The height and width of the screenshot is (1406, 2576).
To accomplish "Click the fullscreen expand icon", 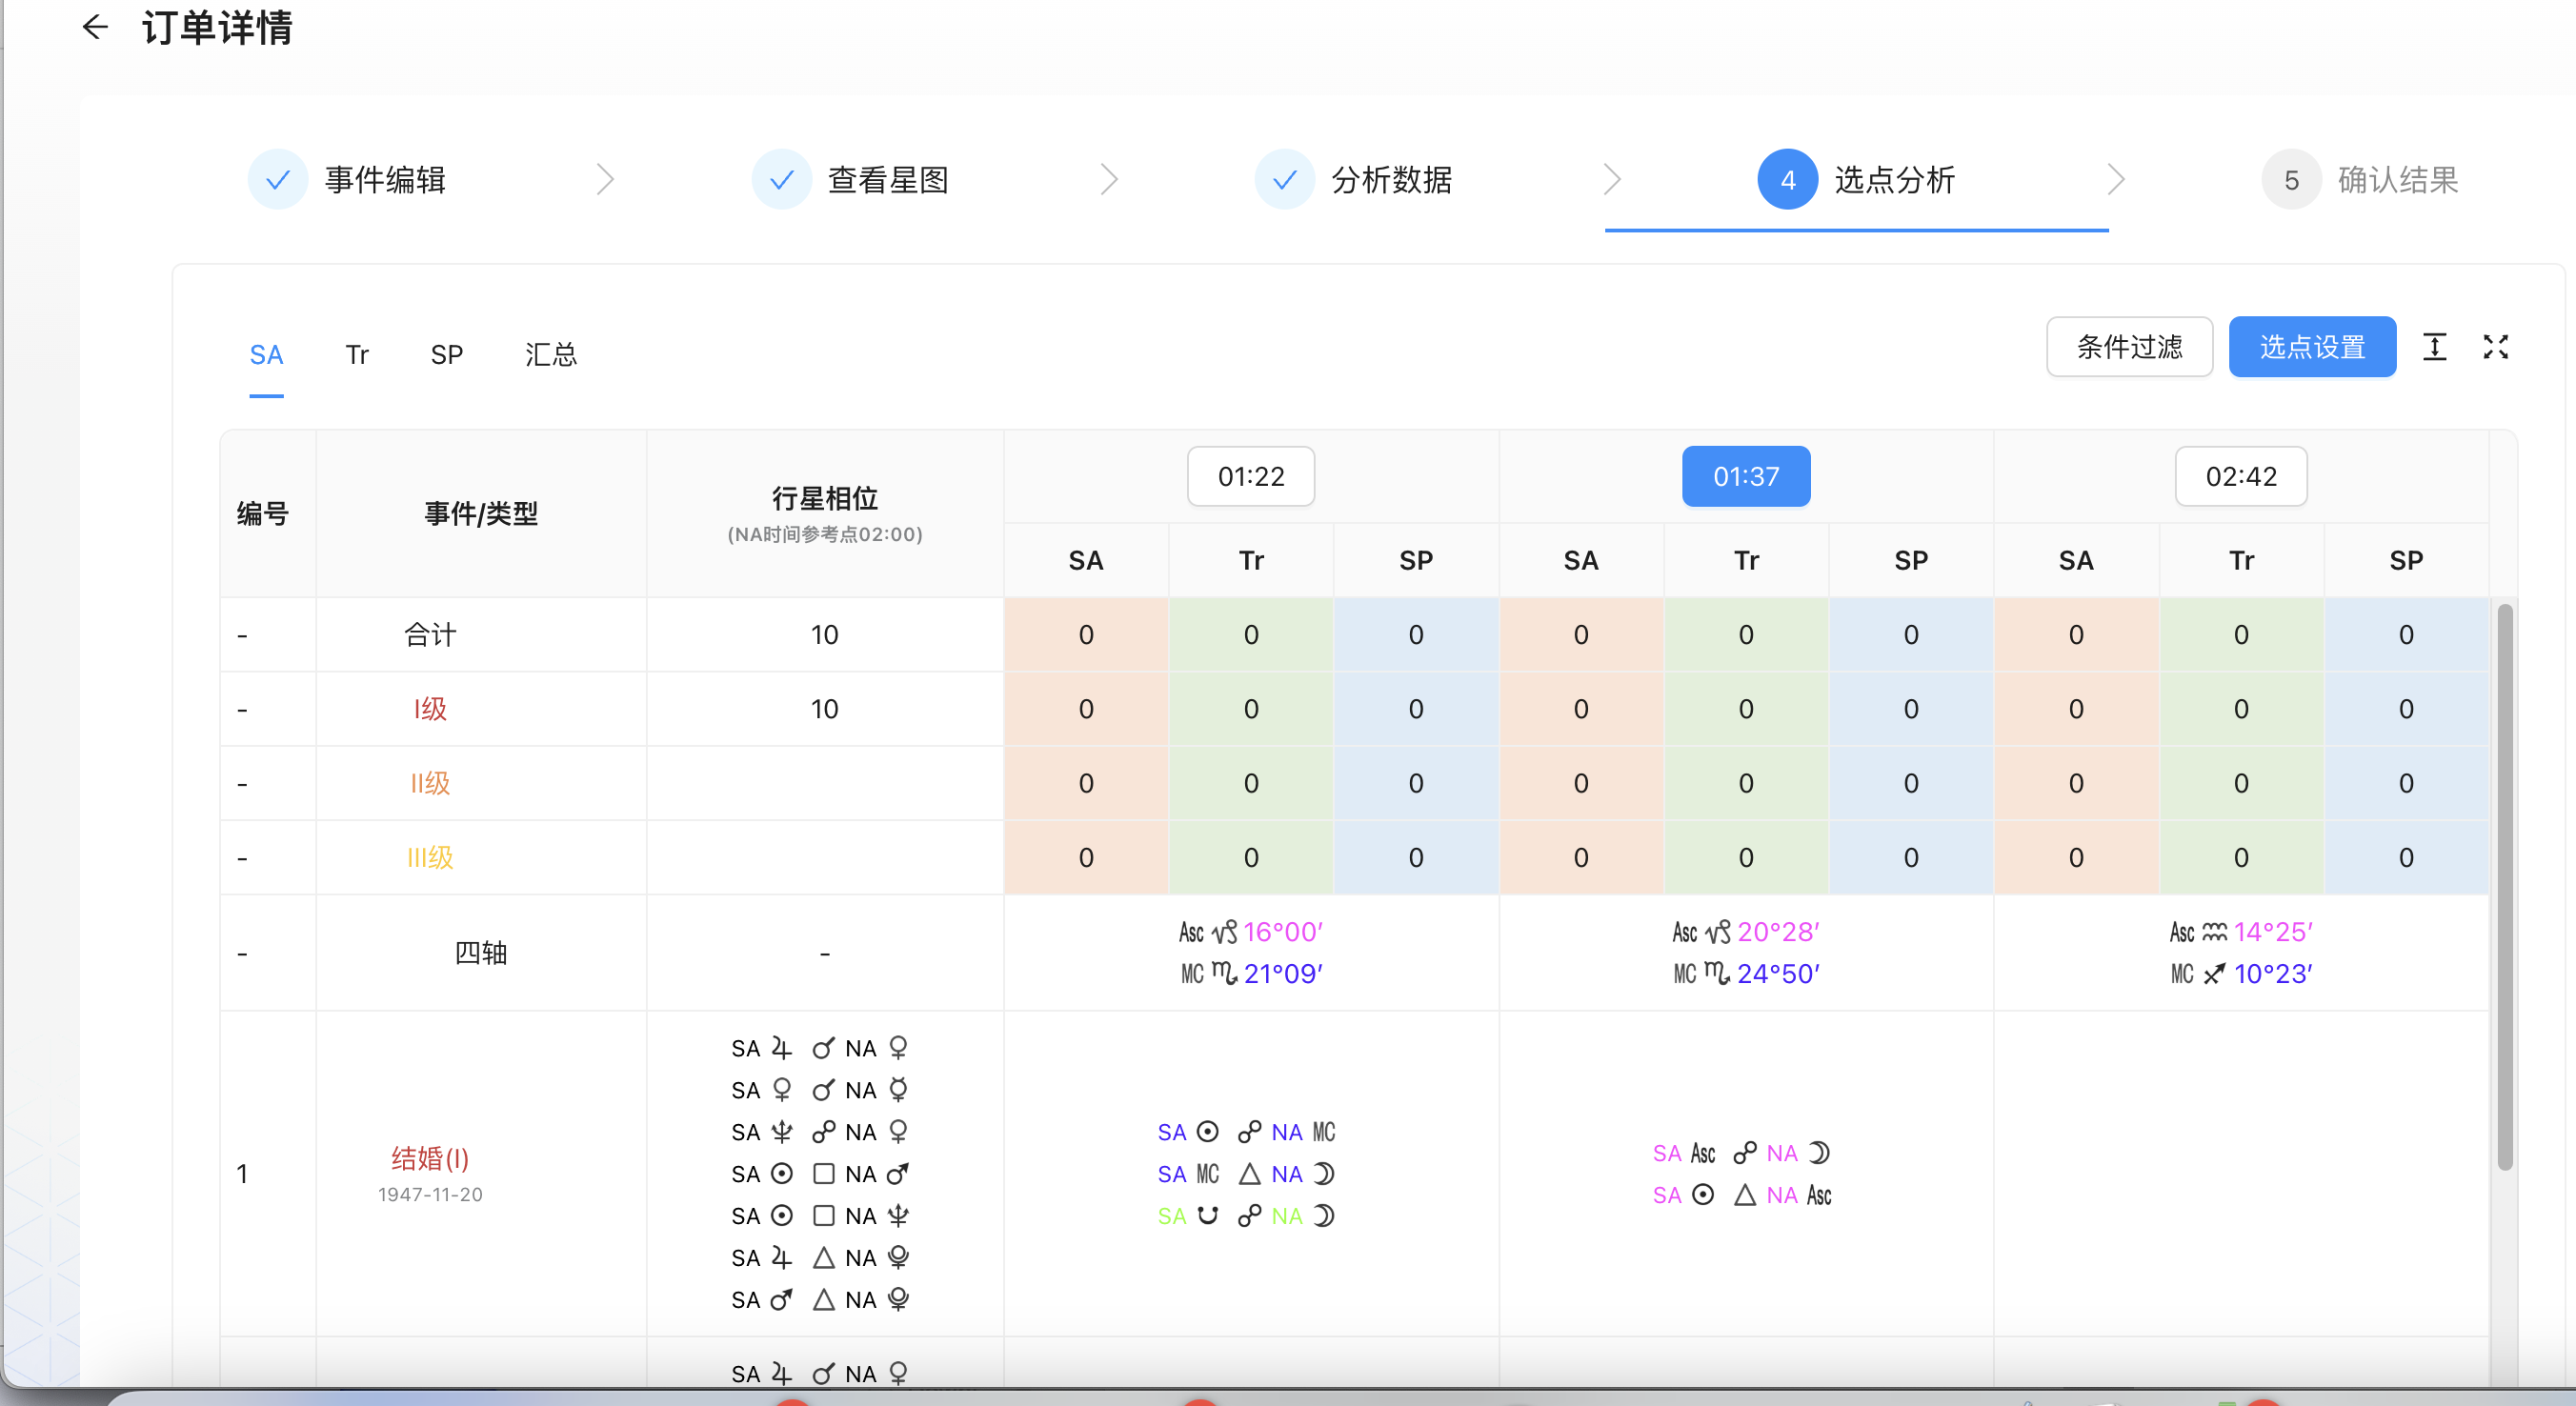I will coord(2495,347).
